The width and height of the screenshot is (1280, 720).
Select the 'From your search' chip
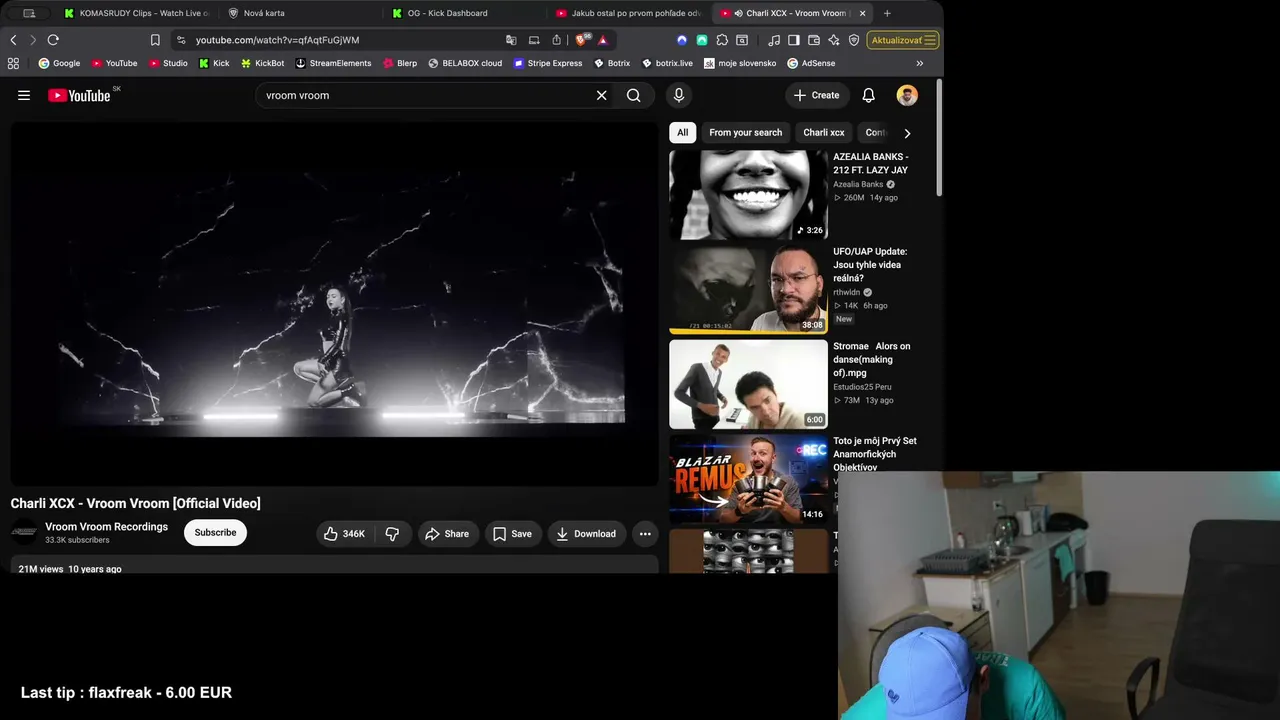(x=746, y=133)
